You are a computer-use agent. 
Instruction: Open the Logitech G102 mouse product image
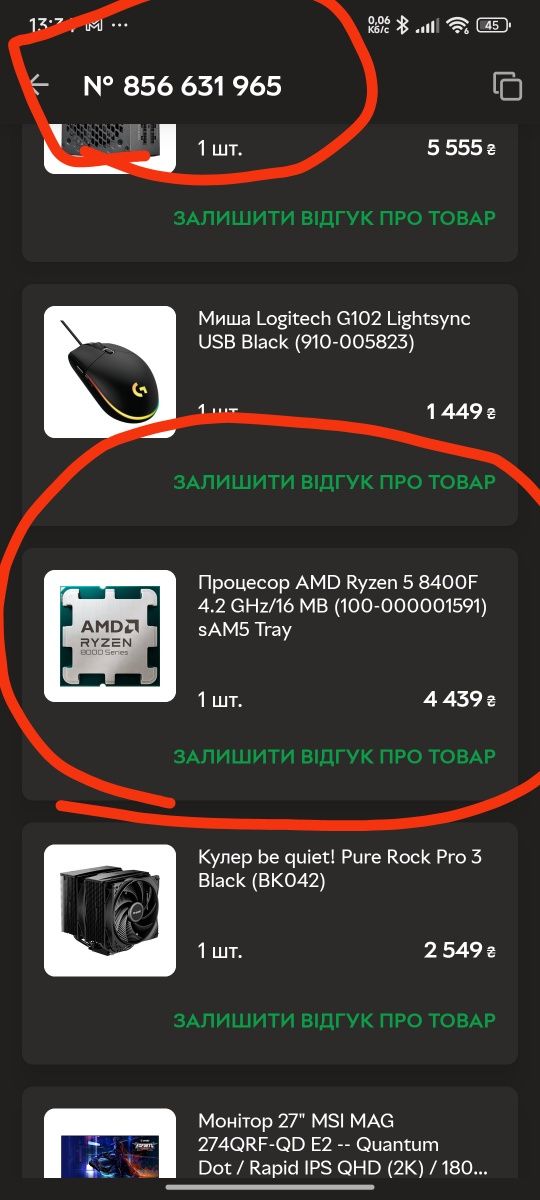[x=110, y=372]
